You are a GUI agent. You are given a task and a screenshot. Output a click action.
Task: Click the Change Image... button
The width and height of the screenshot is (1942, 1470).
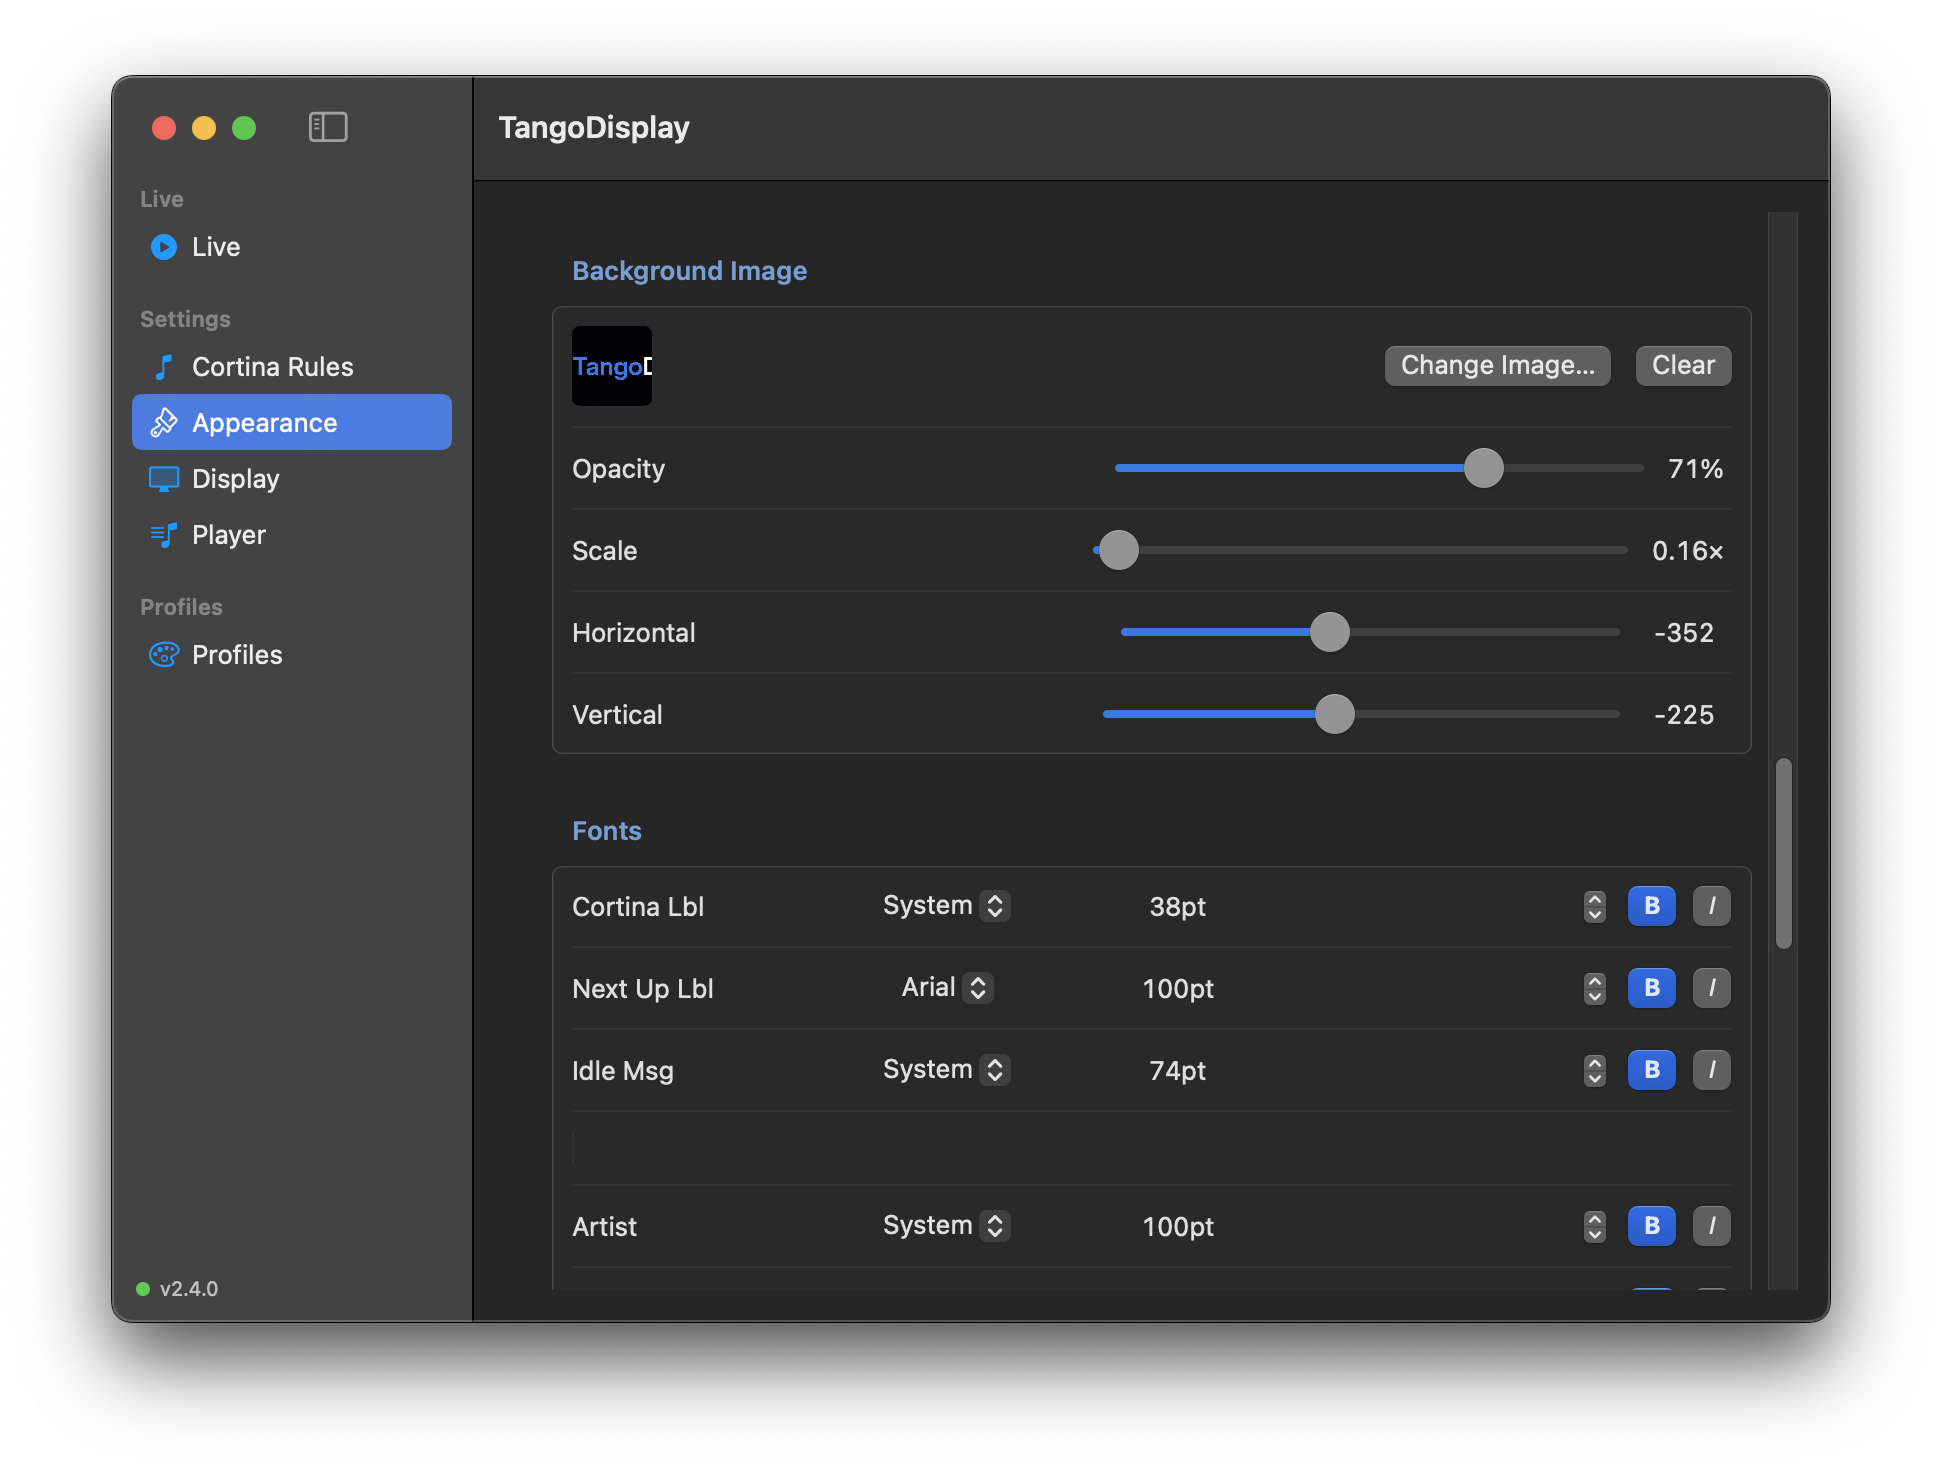[x=1498, y=366]
